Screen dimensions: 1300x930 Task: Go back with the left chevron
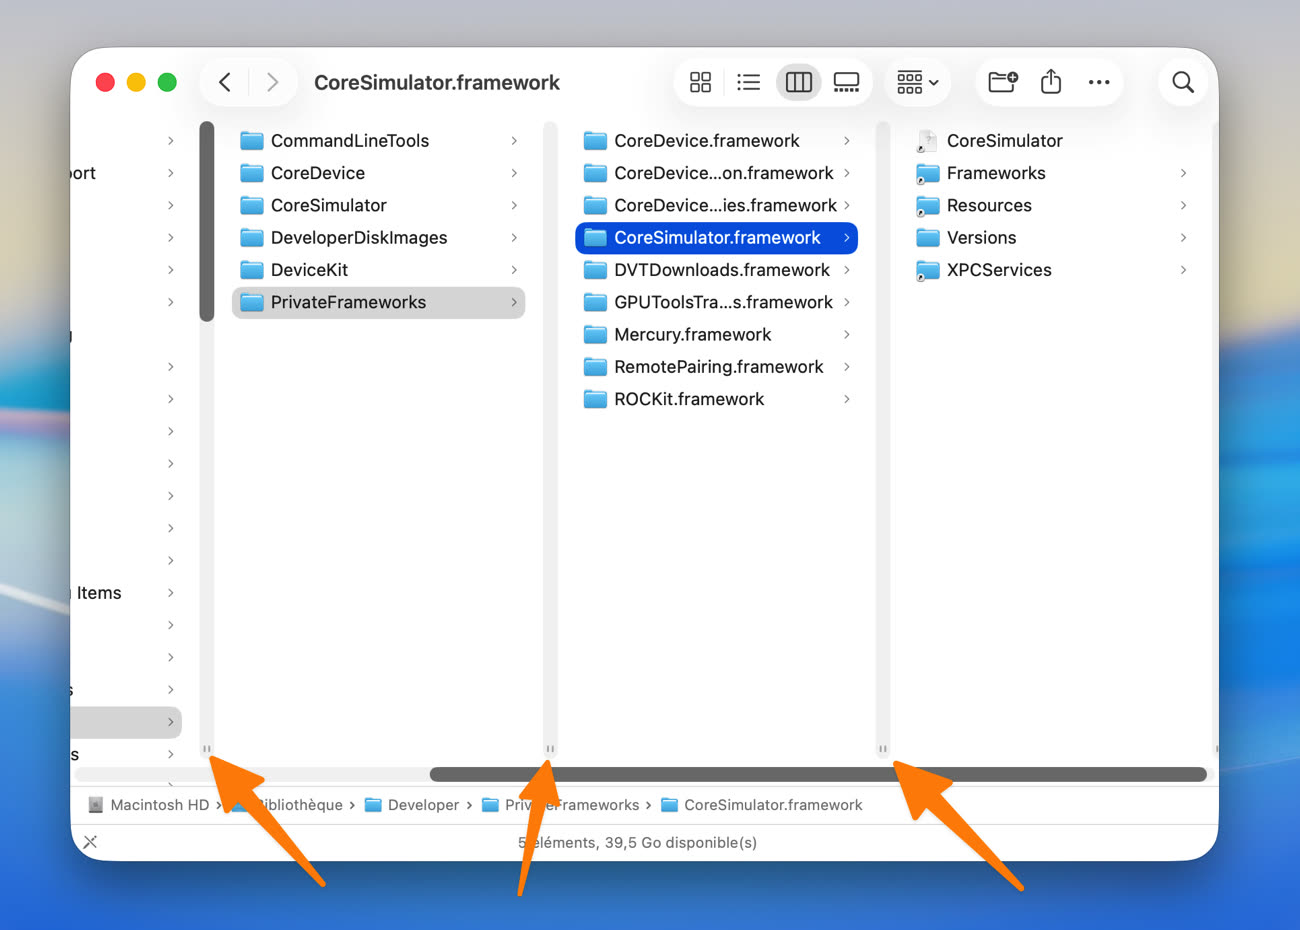(x=226, y=82)
